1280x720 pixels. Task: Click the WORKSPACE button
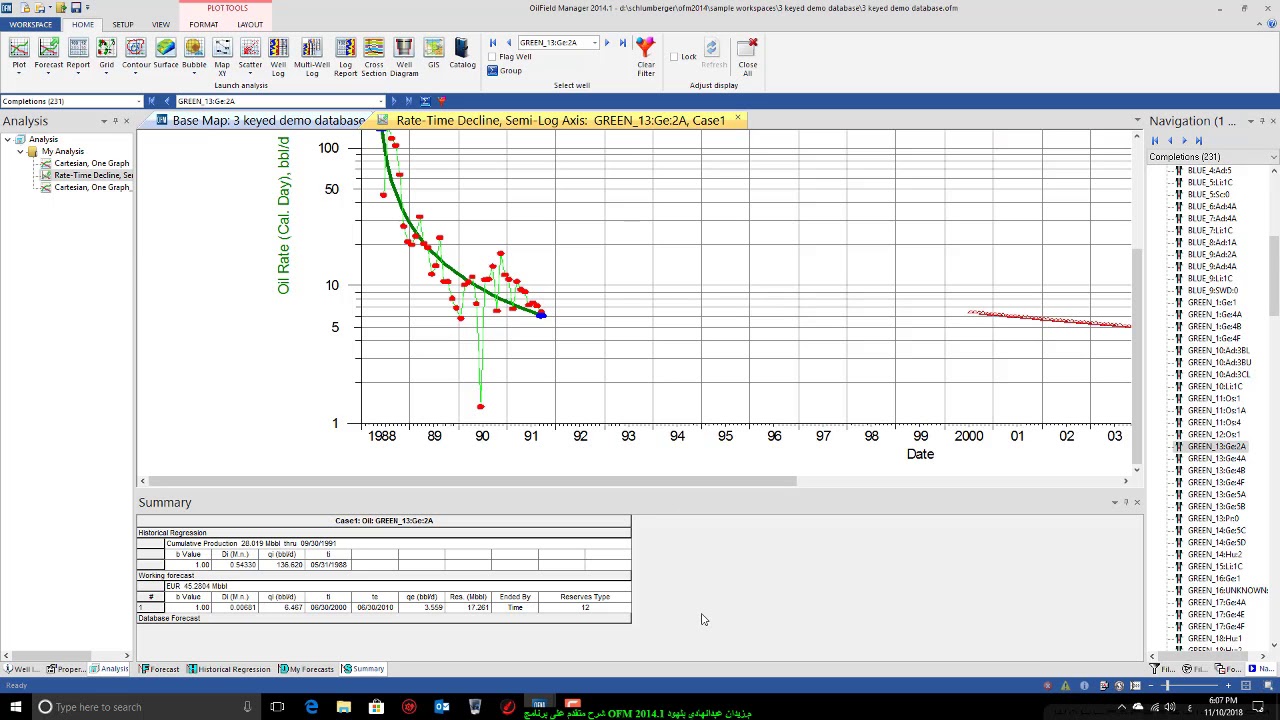coord(31,24)
